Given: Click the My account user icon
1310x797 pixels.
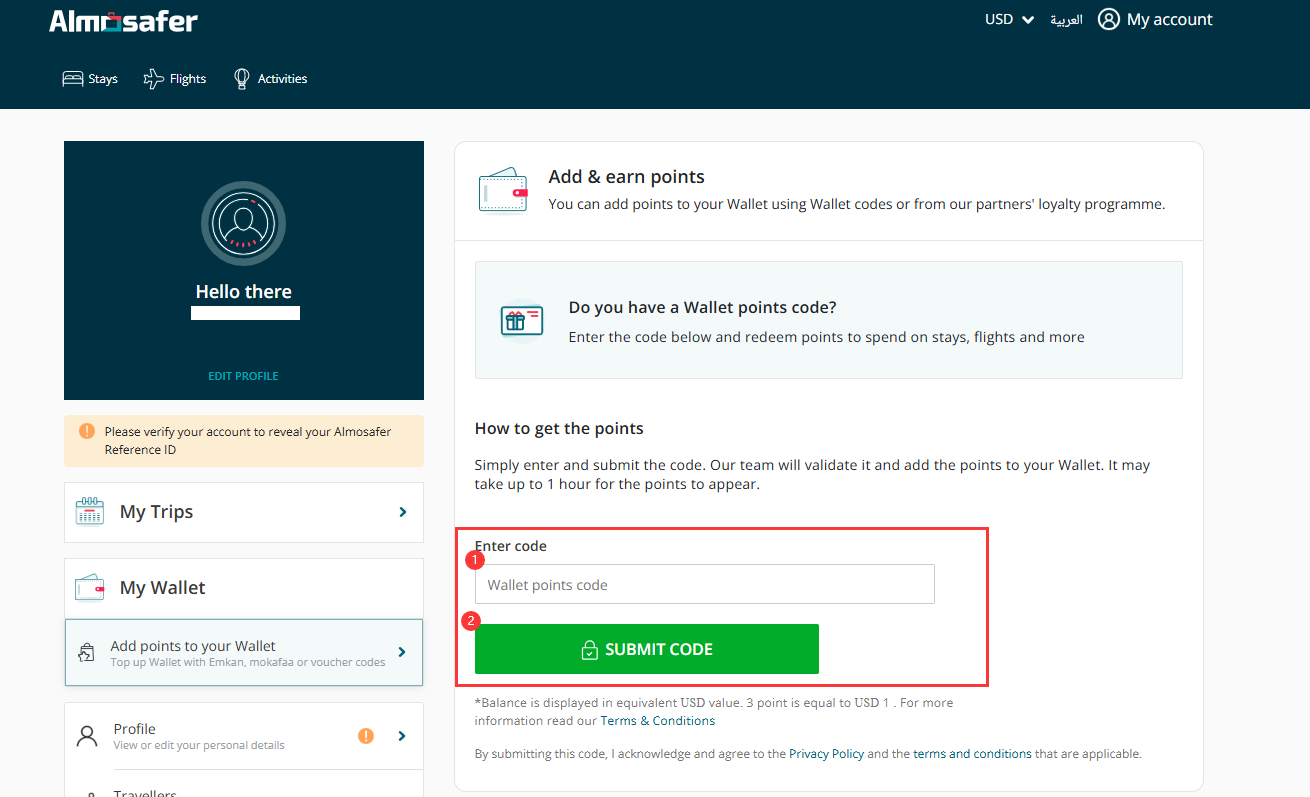Looking at the screenshot, I should pyautogui.click(x=1108, y=19).
